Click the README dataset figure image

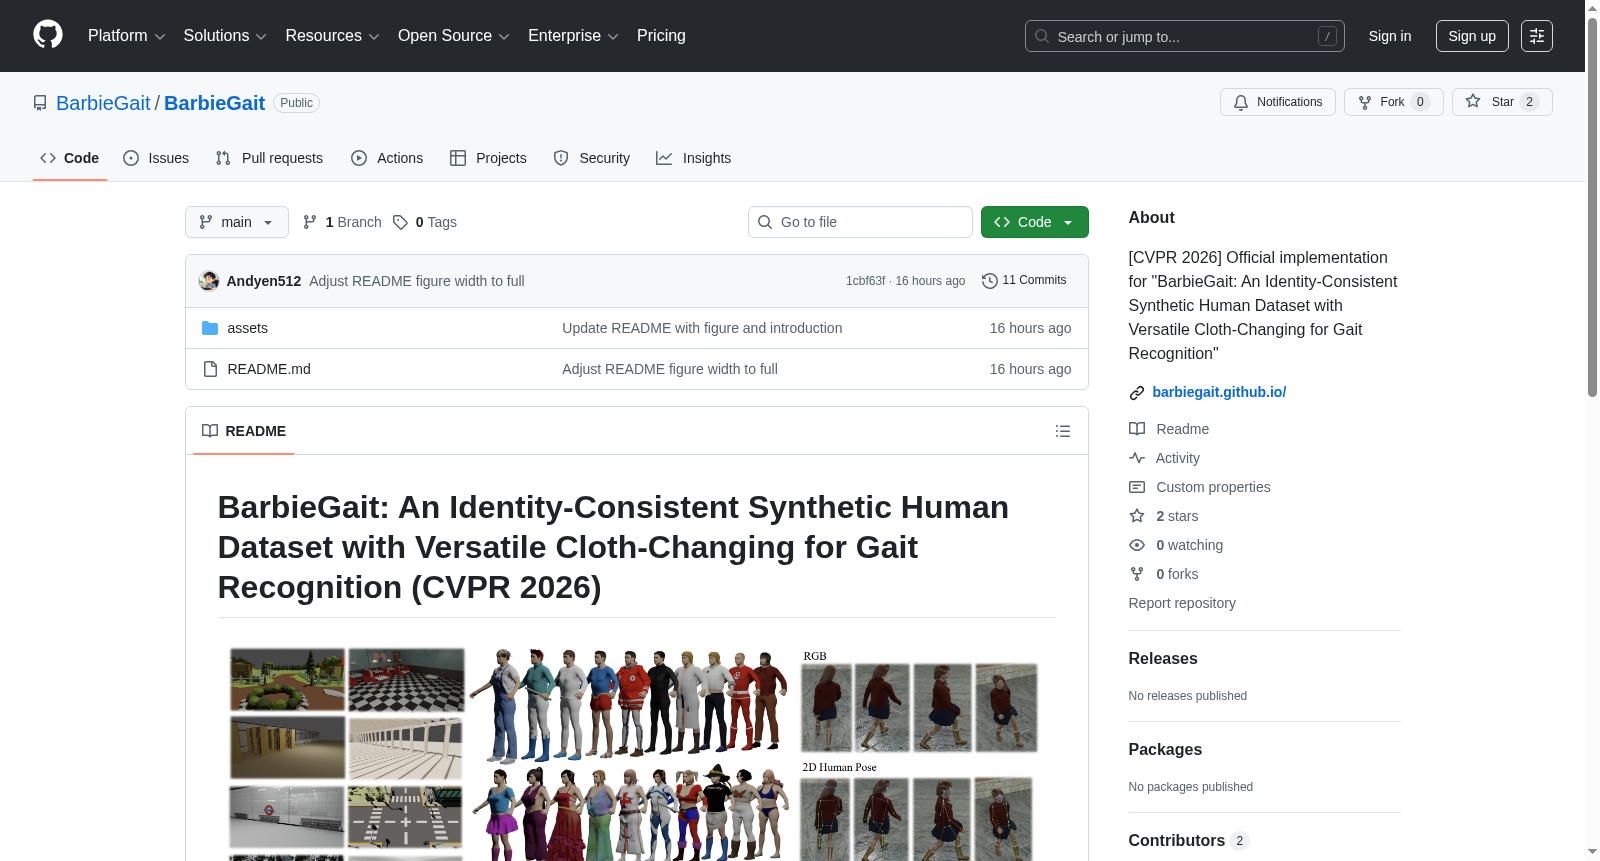coord(636,753)
